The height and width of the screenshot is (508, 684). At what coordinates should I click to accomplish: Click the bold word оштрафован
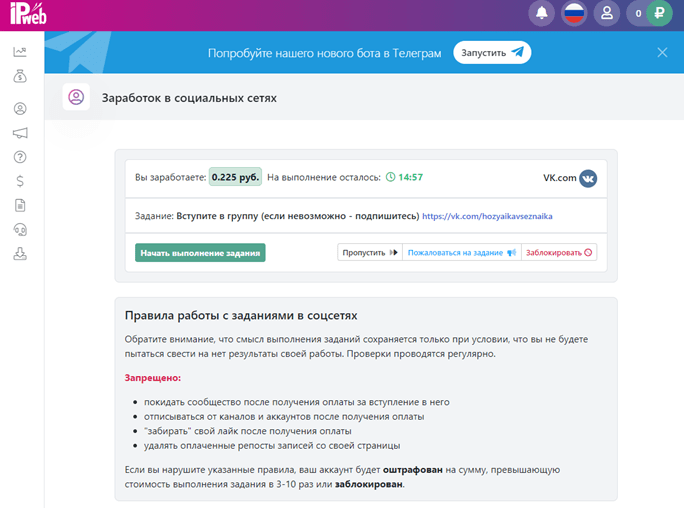(413, 470)
